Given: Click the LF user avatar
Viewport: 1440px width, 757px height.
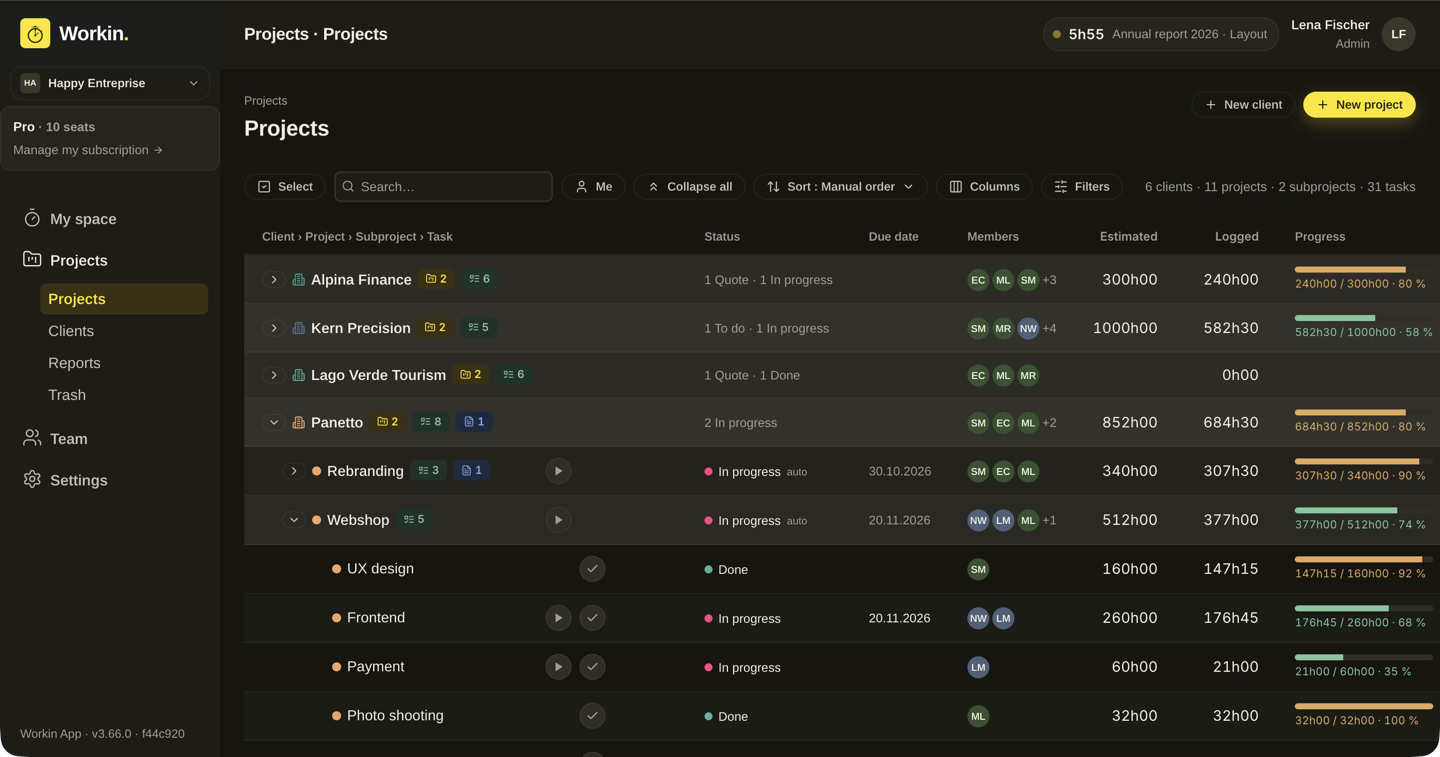Looking at the screenshot, I should point(1398,34).
